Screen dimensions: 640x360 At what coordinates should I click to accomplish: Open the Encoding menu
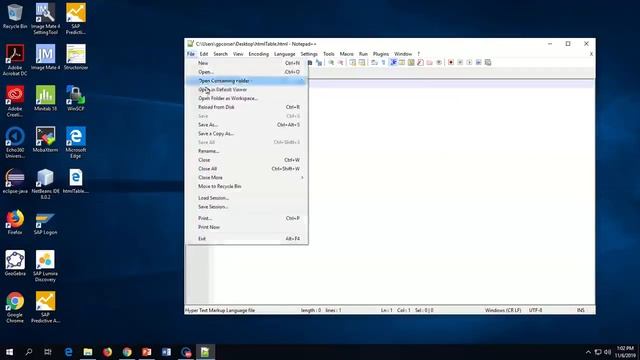258,54
